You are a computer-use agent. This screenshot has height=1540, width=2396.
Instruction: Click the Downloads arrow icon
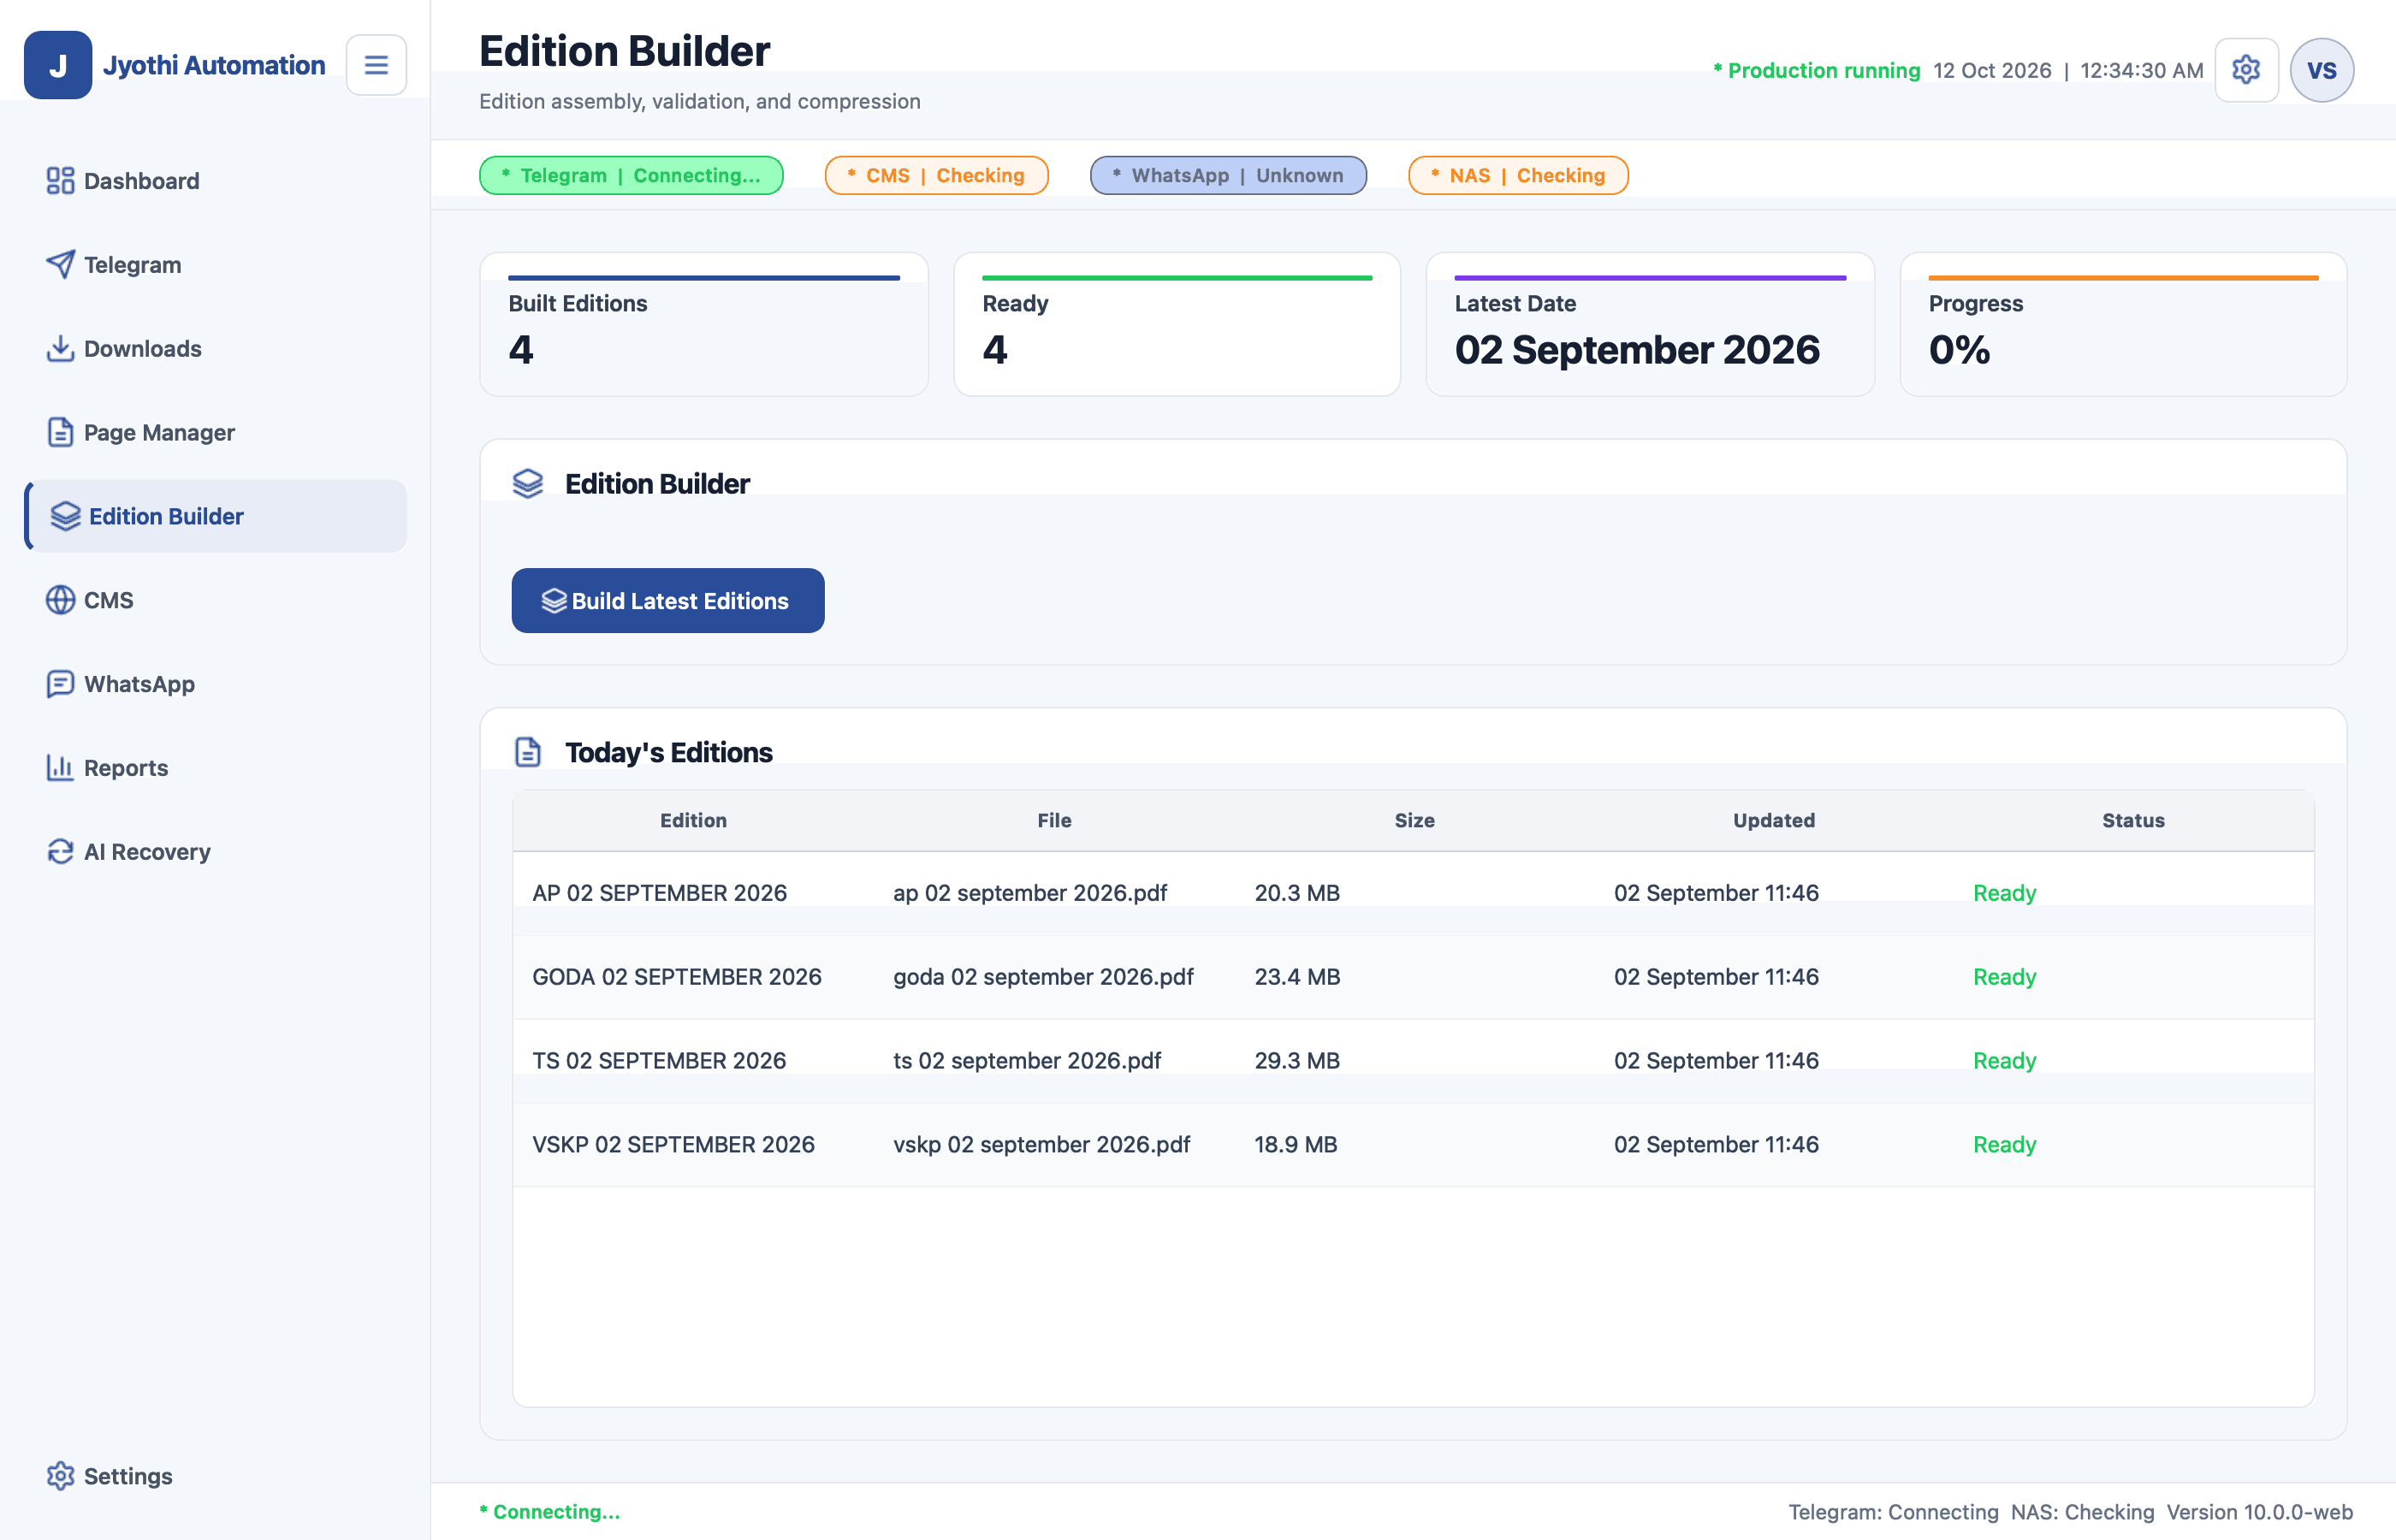coord(60,349)
